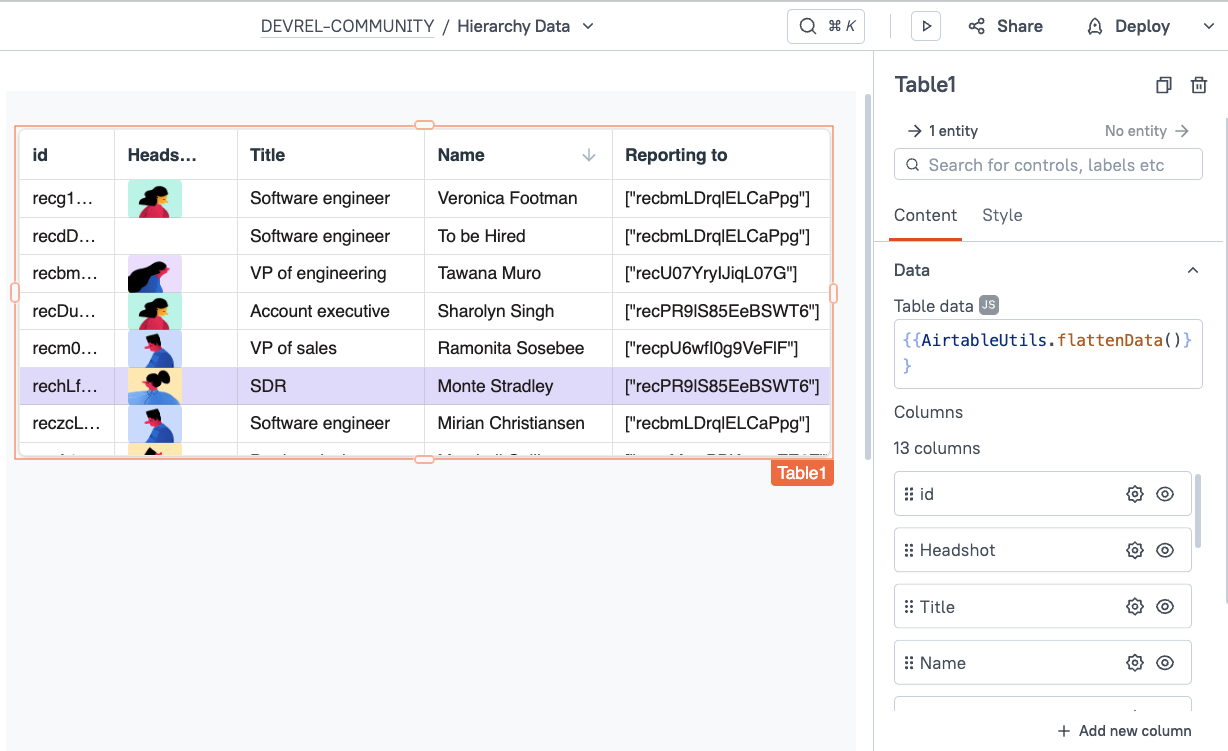Open the Hierarchy Data page dropdown

click(586, 26)
